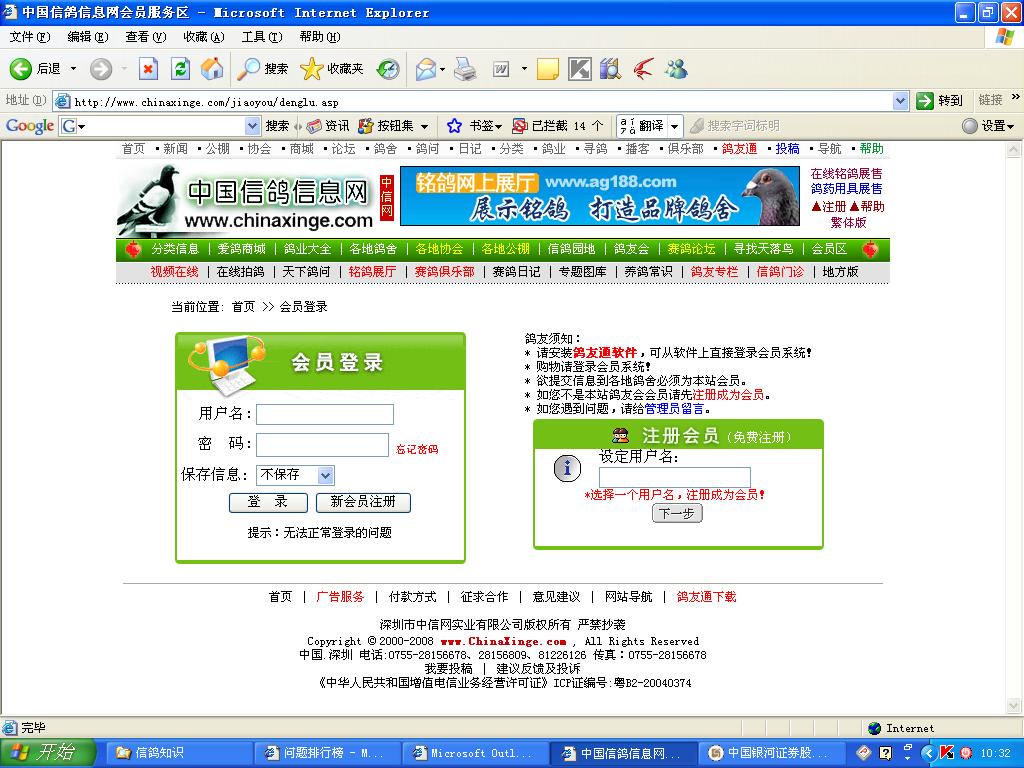Click the 新会员注册 button

pos(363,502)
